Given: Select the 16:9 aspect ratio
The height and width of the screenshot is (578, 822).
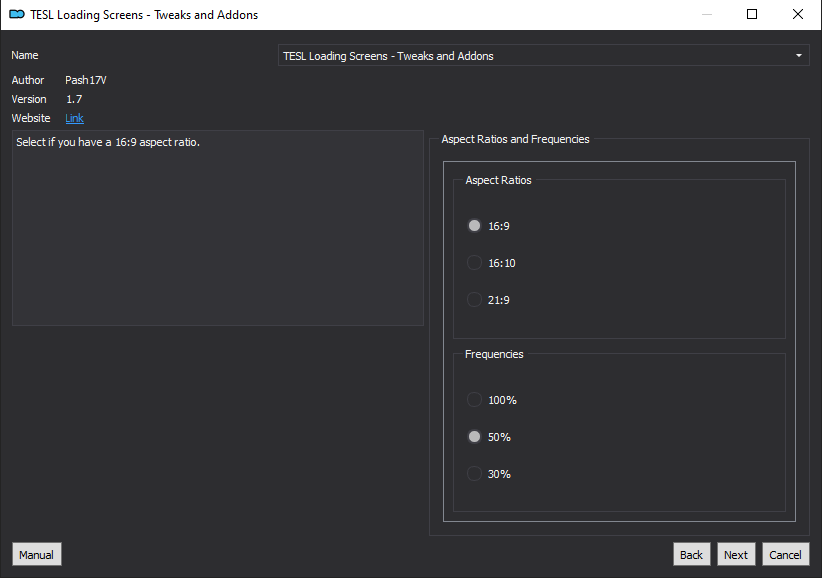Looking at the screenshot, I should pos(475,226).
